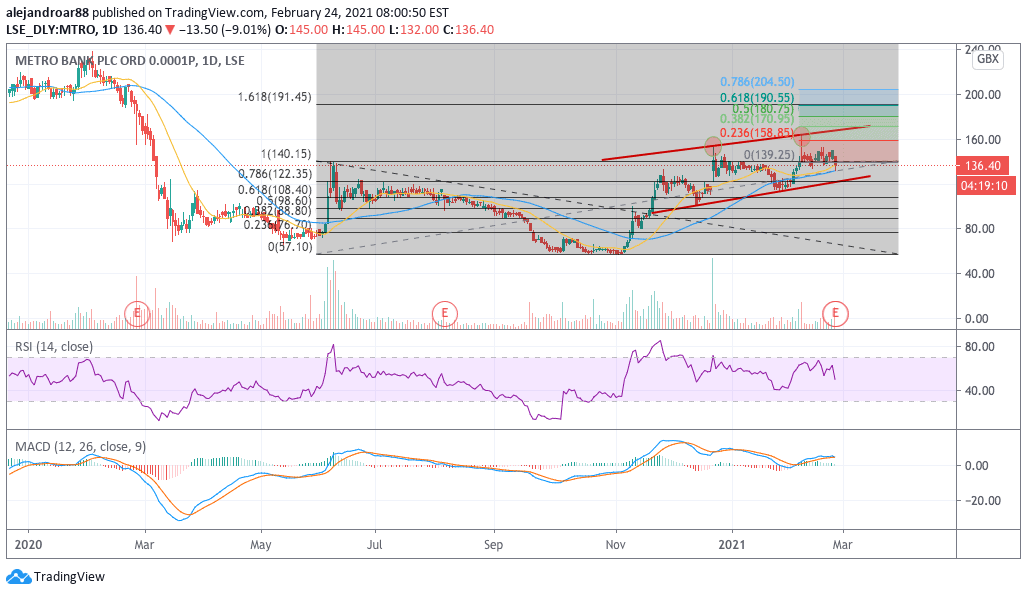1027x595 pixels.
Task: Click the O:145.00 open value in header
Action: (x=301, y=29)
